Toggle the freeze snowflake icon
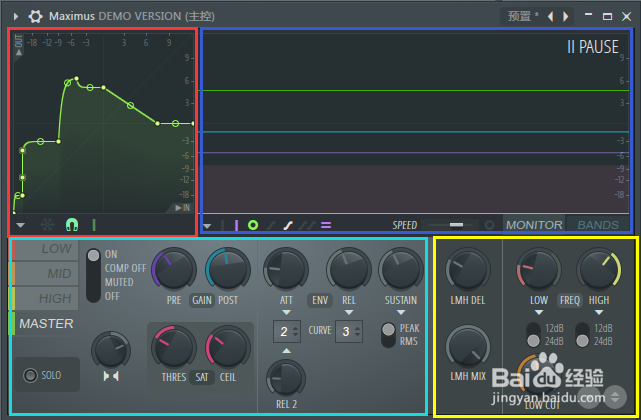This screenshot has width=641, height=420. tap(47, 225)
